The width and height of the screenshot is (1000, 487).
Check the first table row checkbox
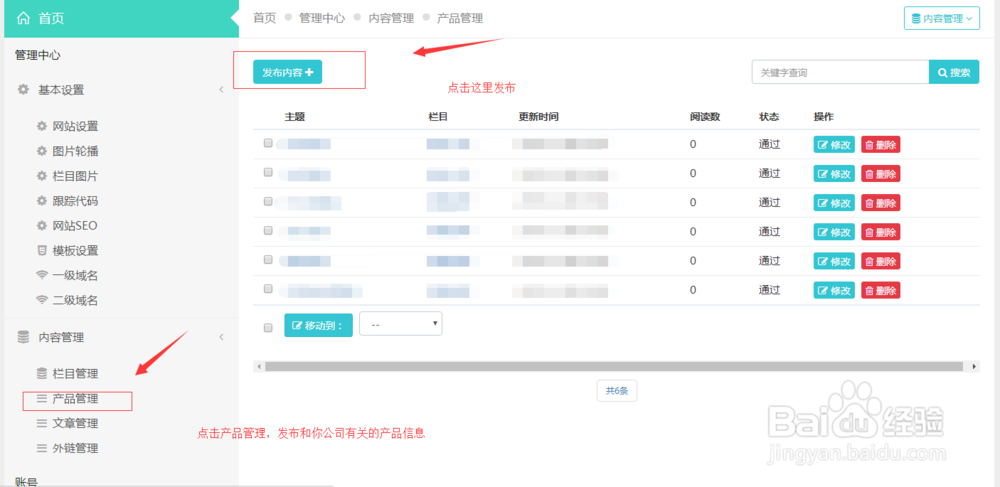point(268,143)
